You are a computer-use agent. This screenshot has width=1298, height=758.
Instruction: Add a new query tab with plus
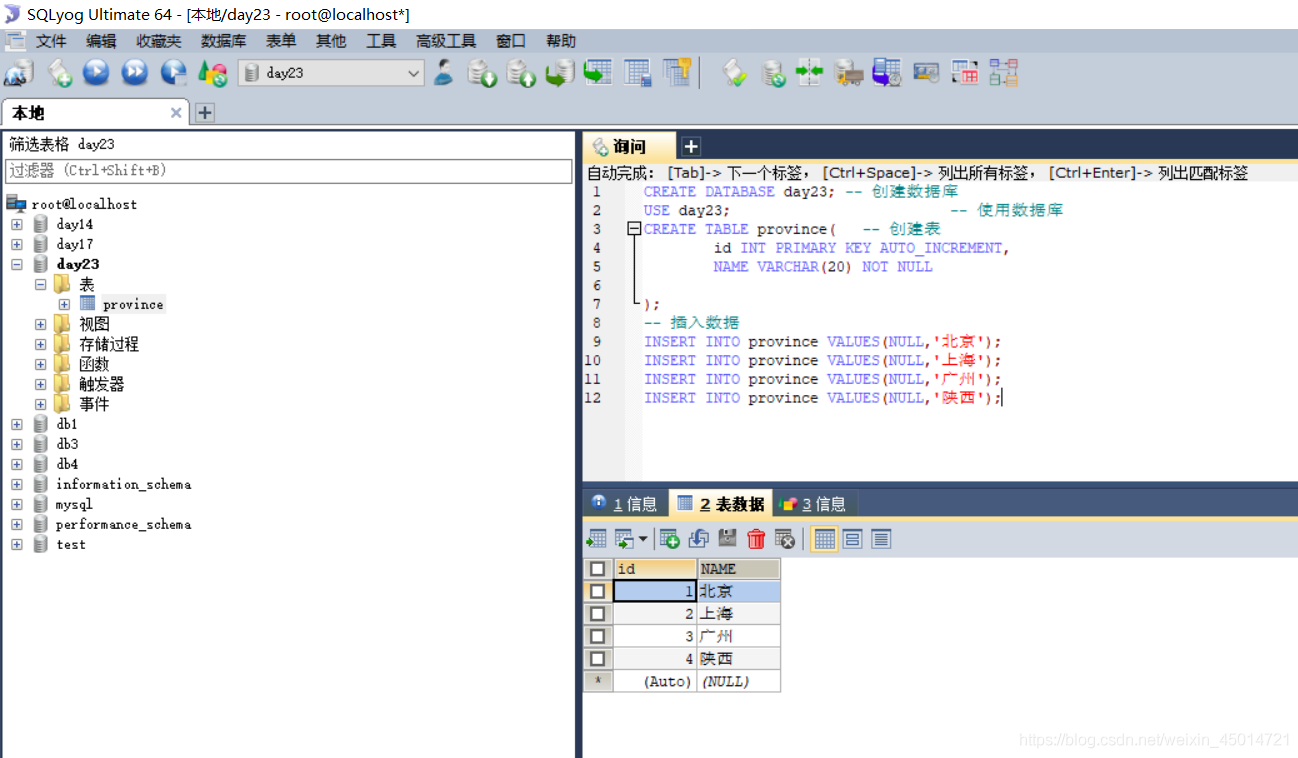coord(691,147)
